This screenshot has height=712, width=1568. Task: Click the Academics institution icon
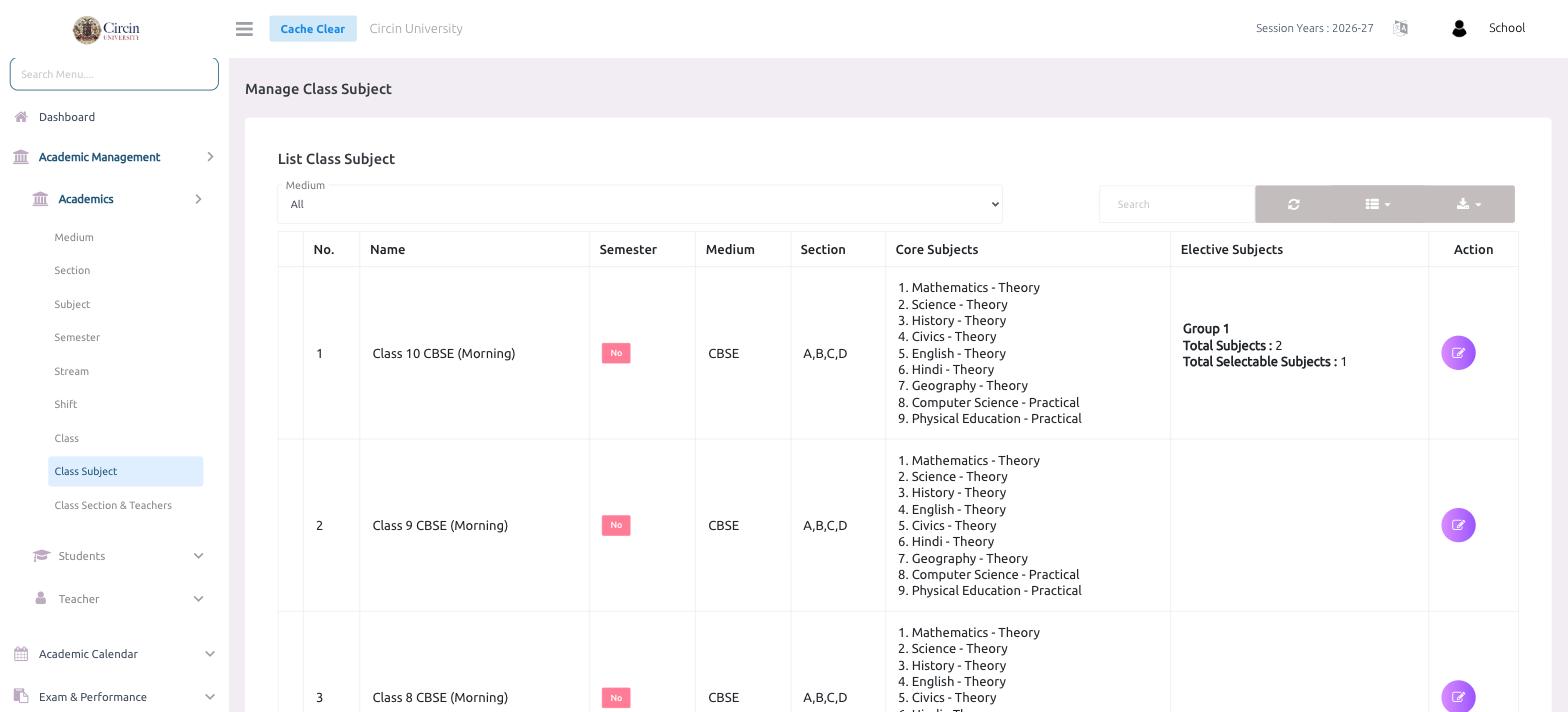[40, 199]
